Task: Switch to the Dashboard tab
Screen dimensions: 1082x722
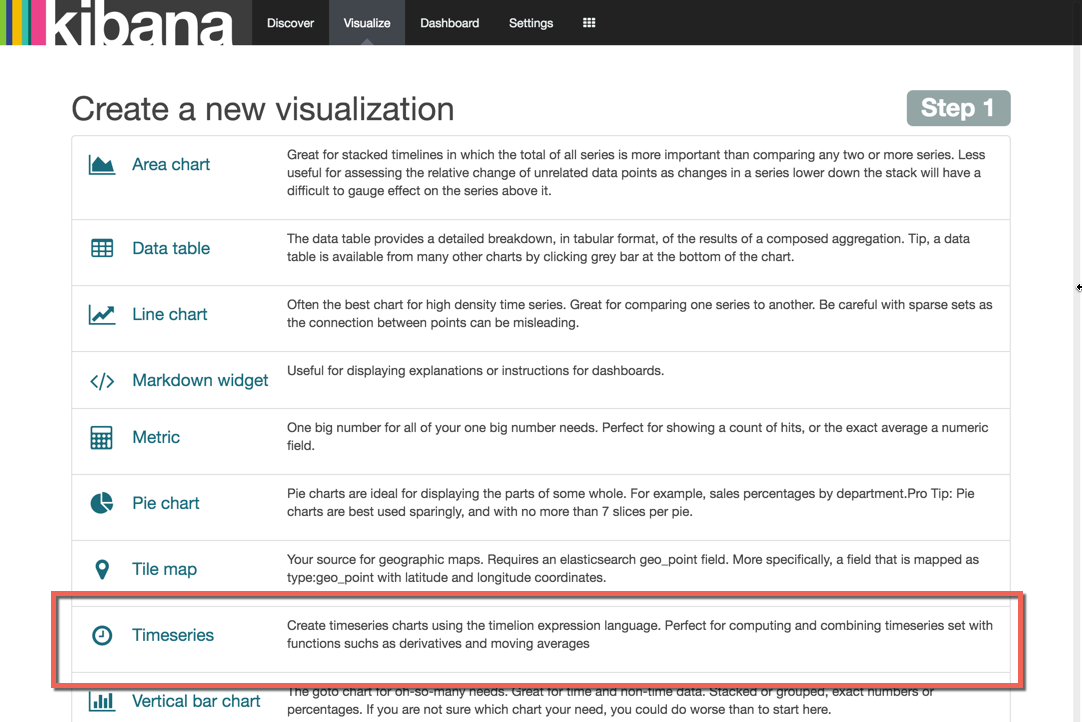Action: [449, 23]
